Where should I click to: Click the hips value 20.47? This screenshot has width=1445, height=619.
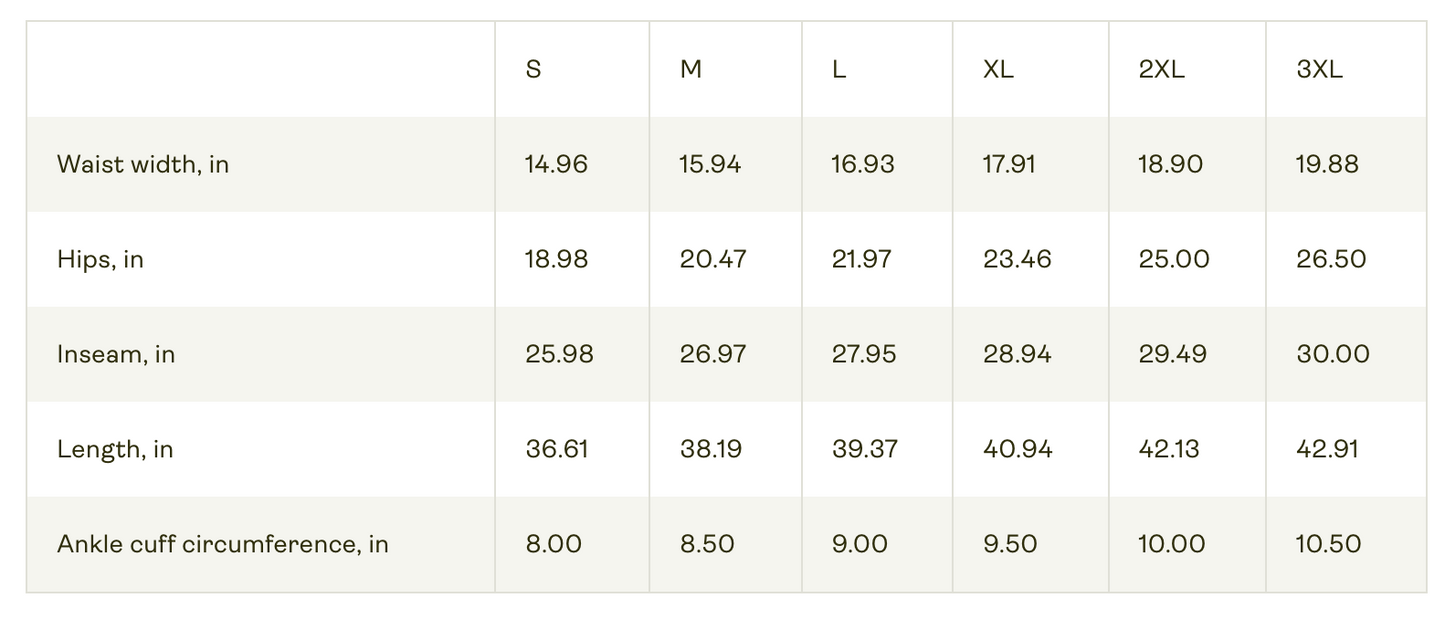[712, 259]
